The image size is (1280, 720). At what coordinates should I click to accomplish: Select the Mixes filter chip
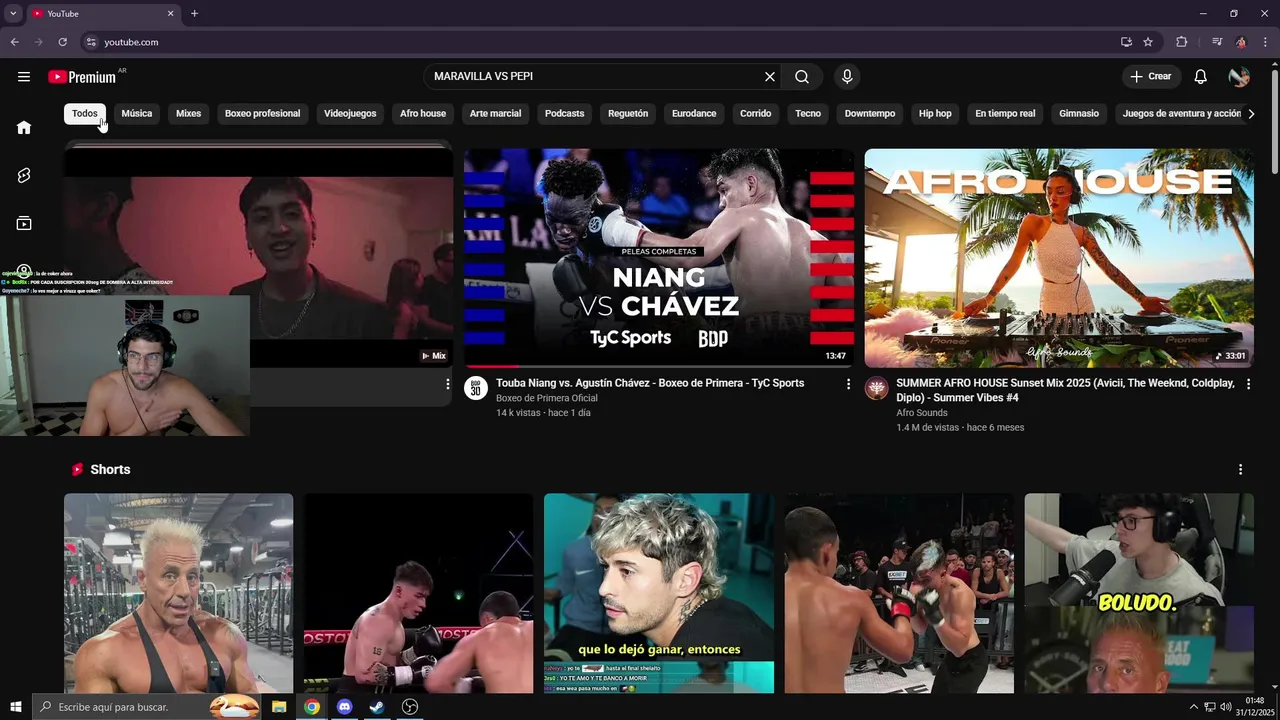pos(189,113)
